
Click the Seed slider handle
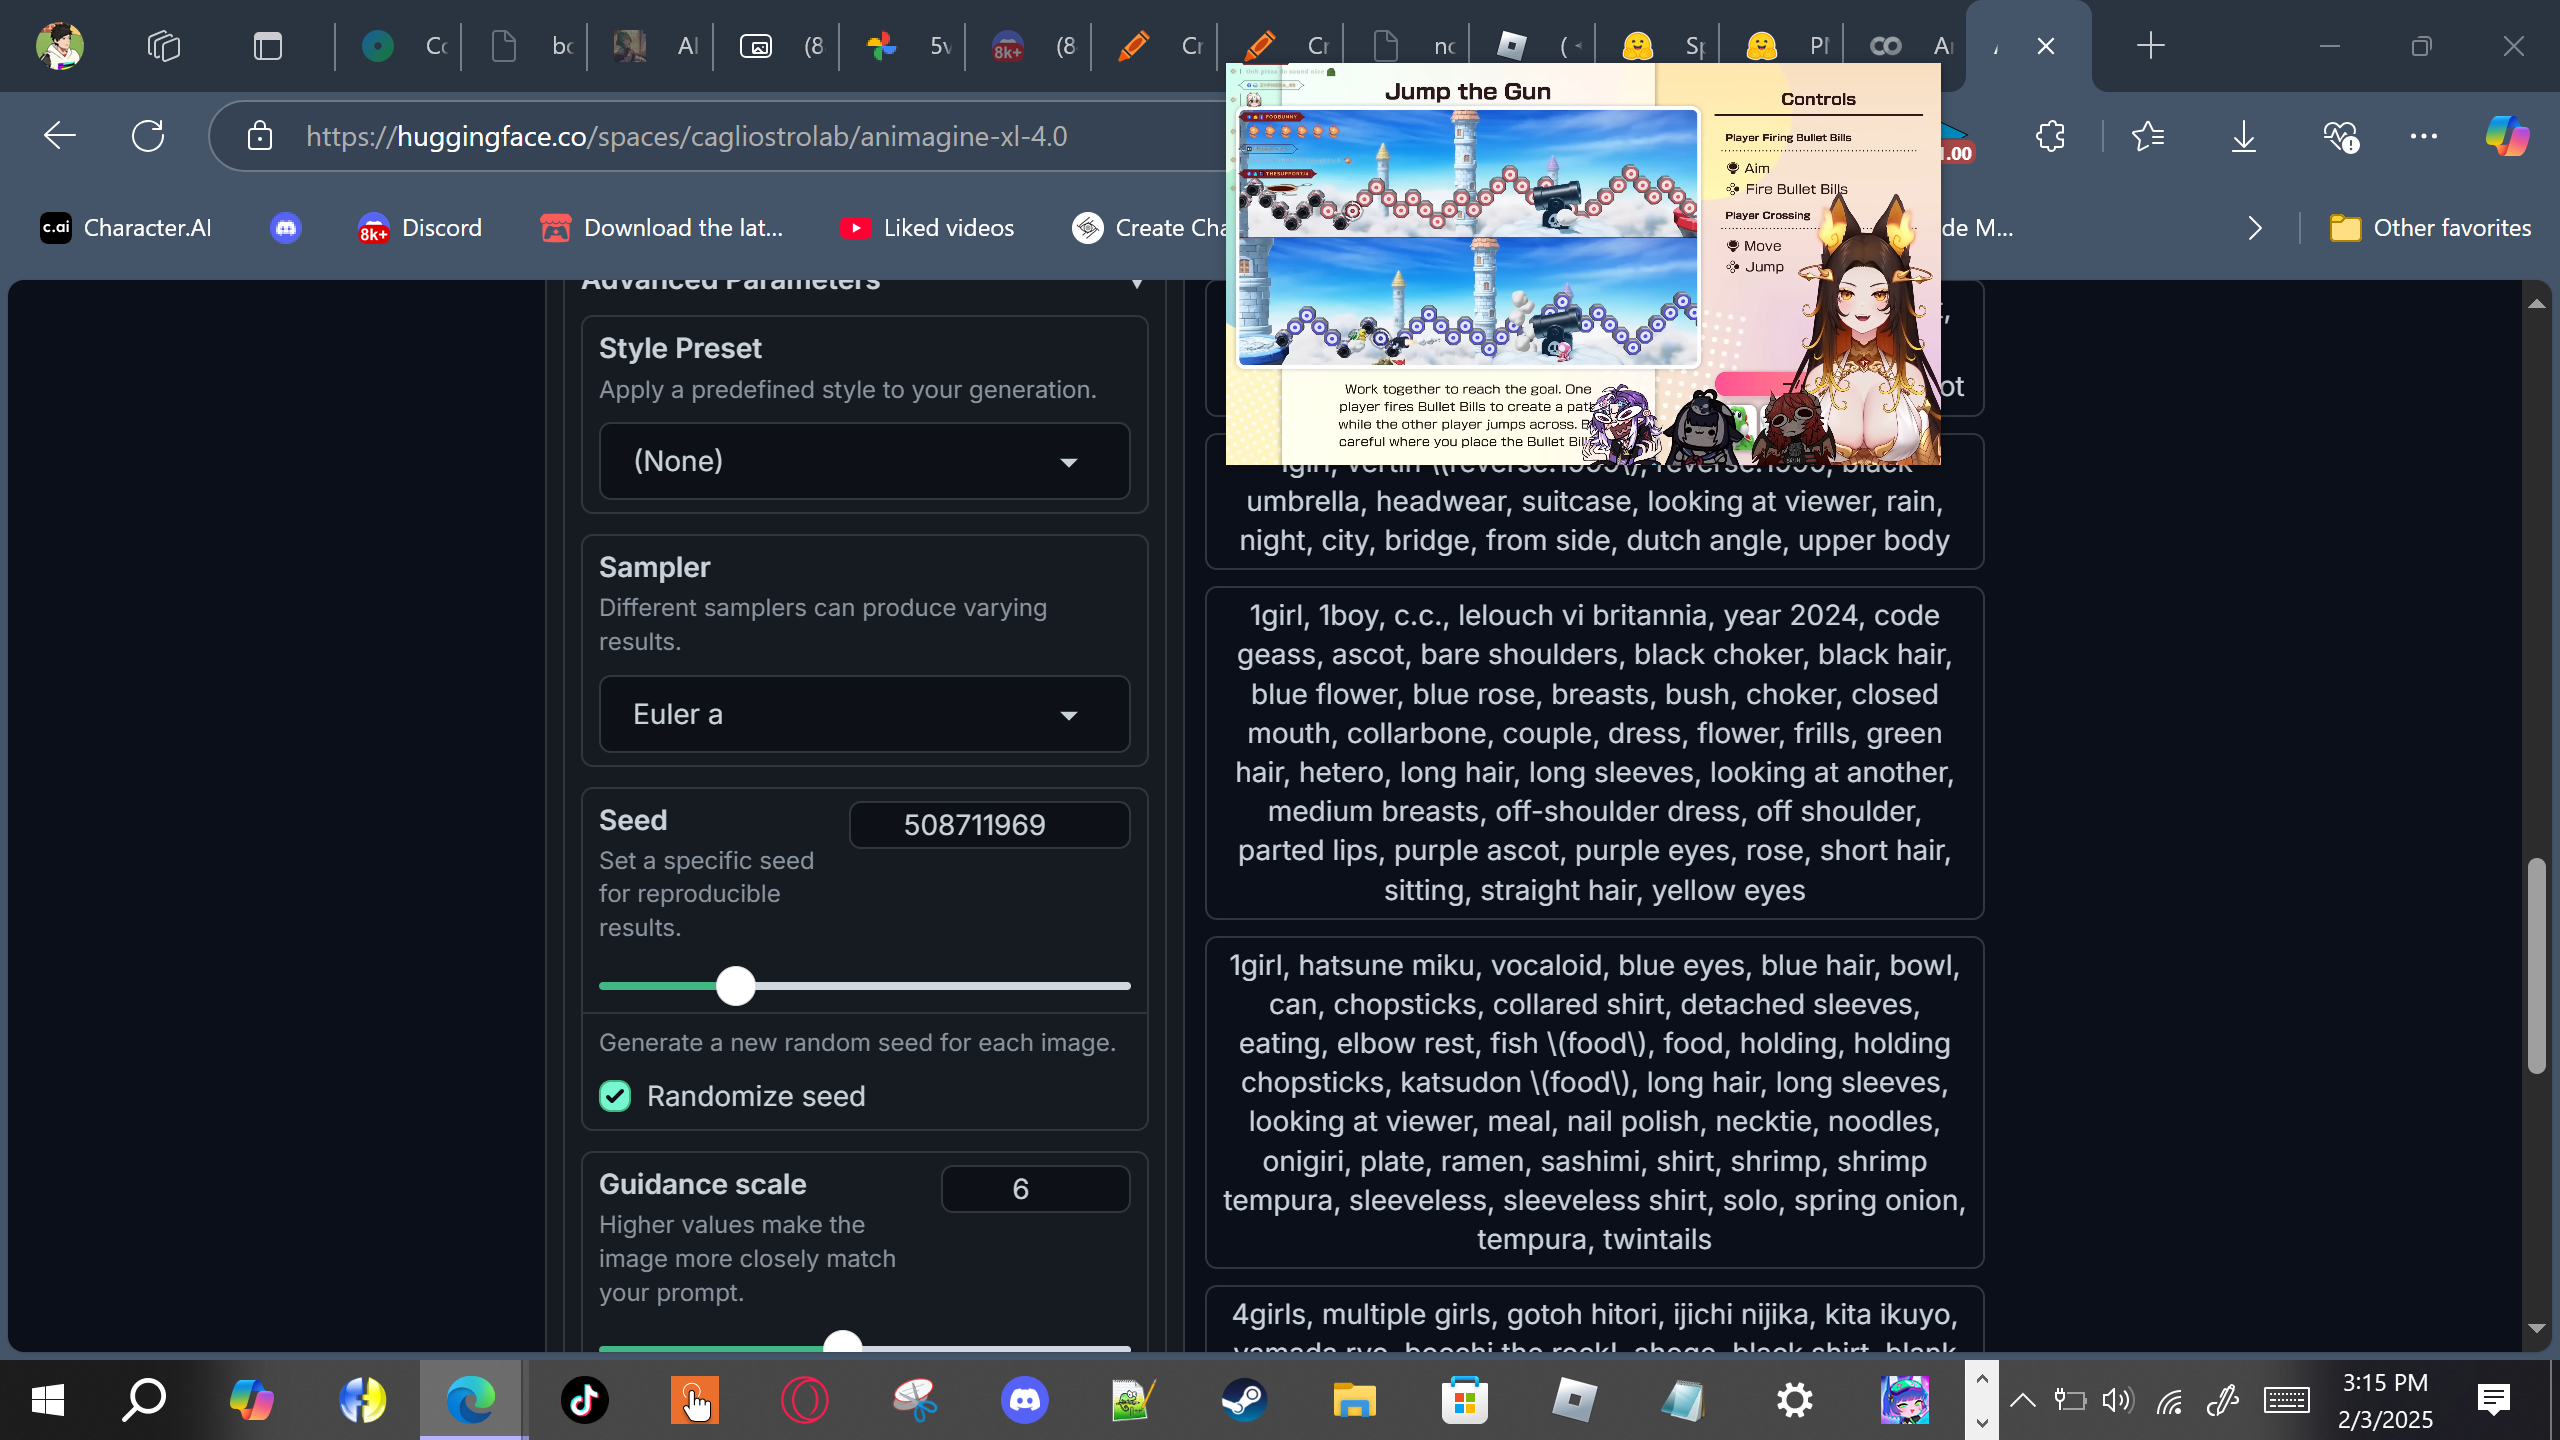(736, 986)
